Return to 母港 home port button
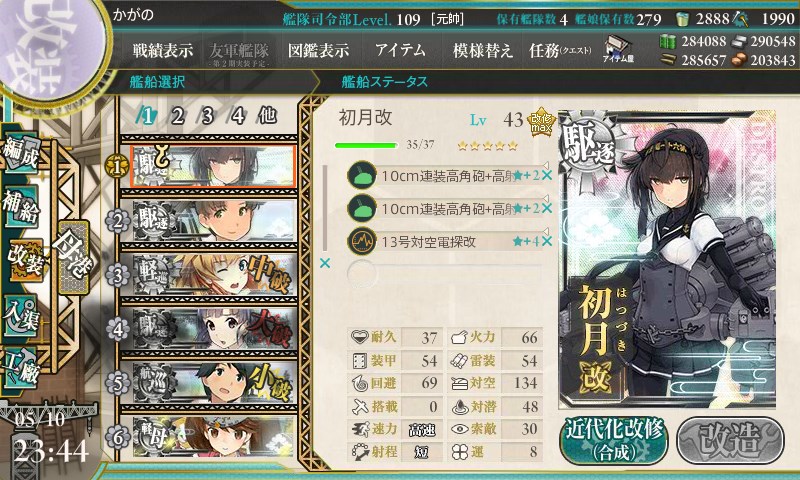The height and width of the screenshot is (480, 800). pos(73,257)
